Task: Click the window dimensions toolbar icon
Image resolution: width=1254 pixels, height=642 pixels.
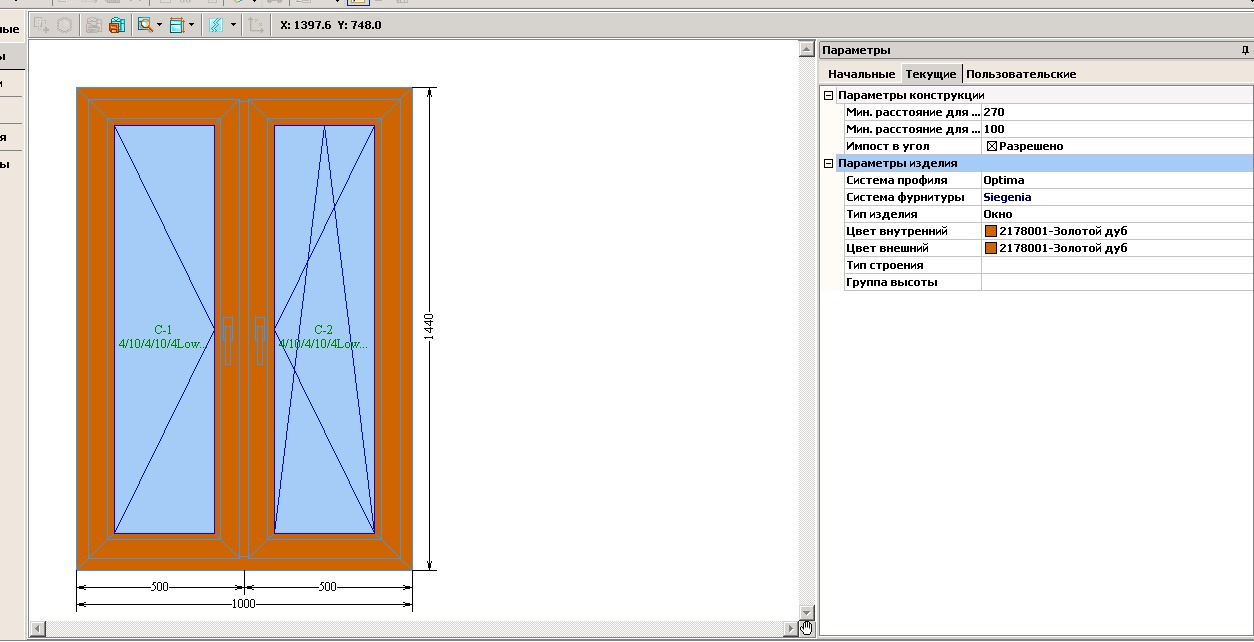Action: pos(177,25)
